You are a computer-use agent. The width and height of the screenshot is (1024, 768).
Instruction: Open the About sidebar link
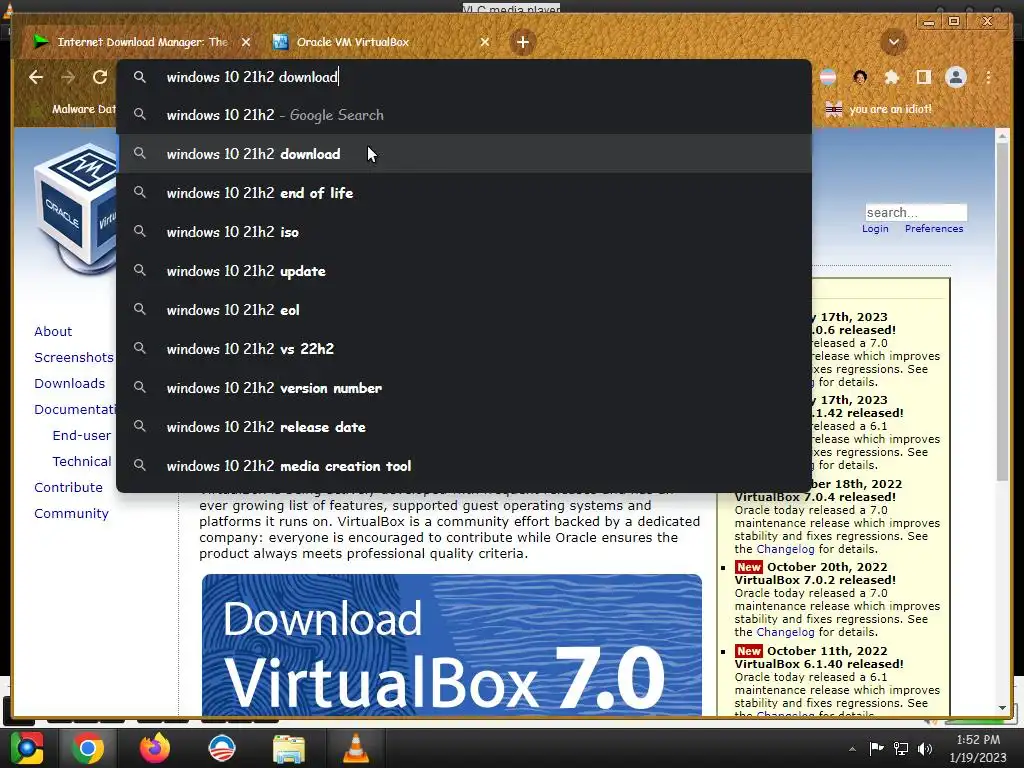click(53, 331)
